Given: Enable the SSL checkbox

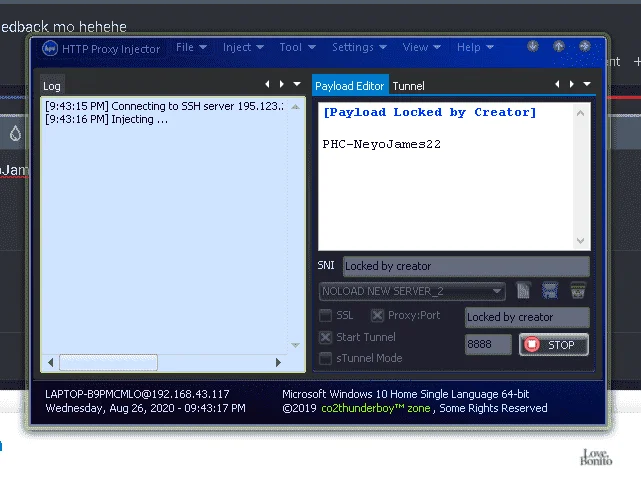Looking at the screenshot, I should (x=325, y=315).
